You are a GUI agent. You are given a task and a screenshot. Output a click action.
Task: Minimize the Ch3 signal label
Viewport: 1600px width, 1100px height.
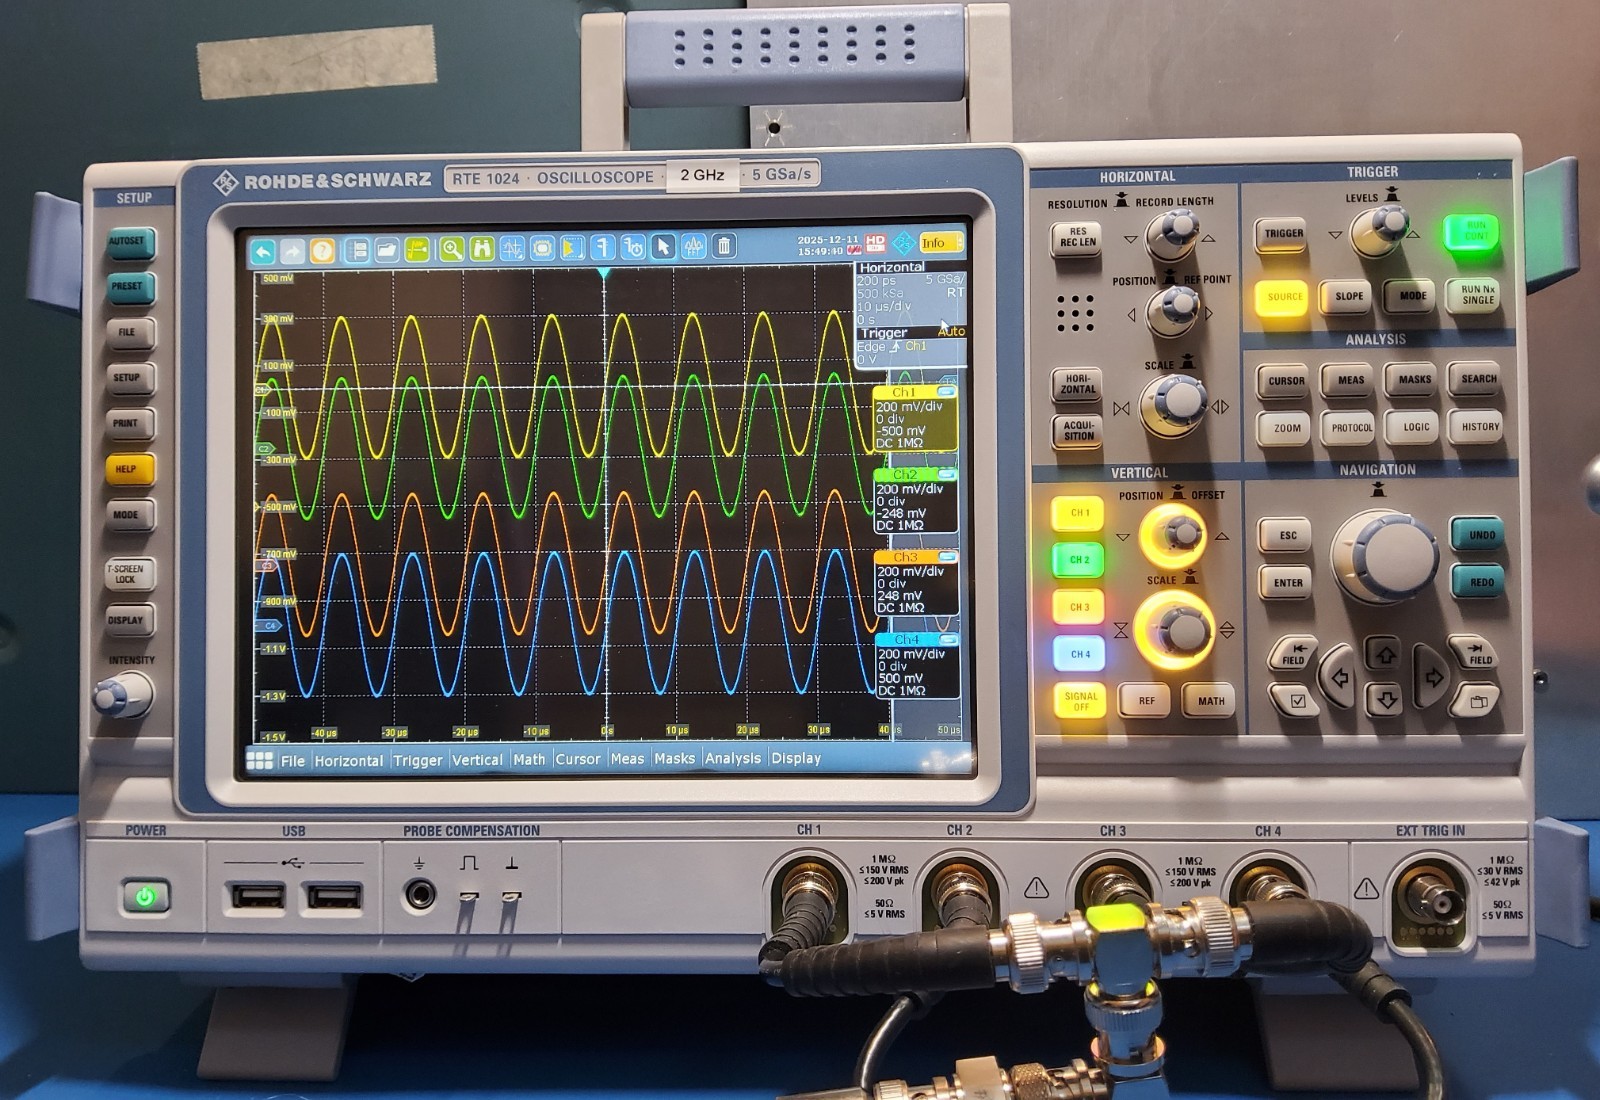(x=946, y=557)
